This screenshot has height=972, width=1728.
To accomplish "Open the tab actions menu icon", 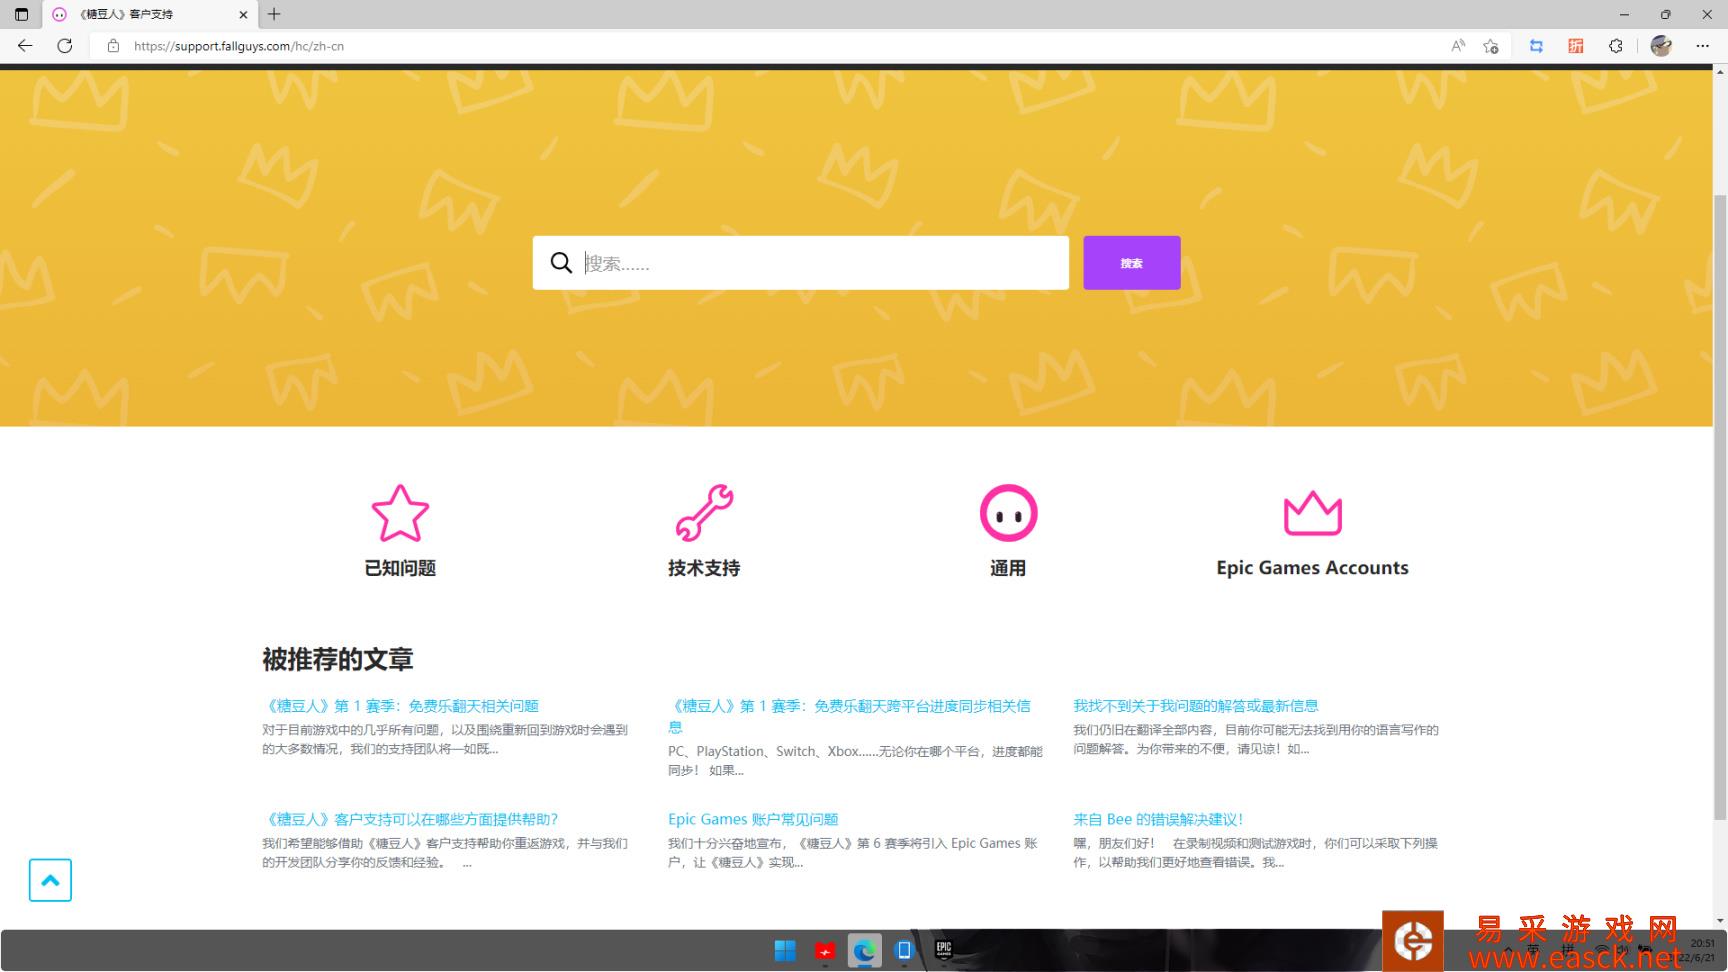I will click(x=21, y=14).
